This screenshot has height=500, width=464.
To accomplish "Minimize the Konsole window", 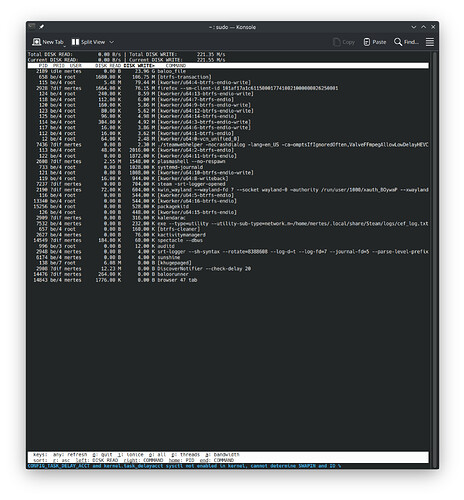I will pyautogui.click(x=414, y=27).
